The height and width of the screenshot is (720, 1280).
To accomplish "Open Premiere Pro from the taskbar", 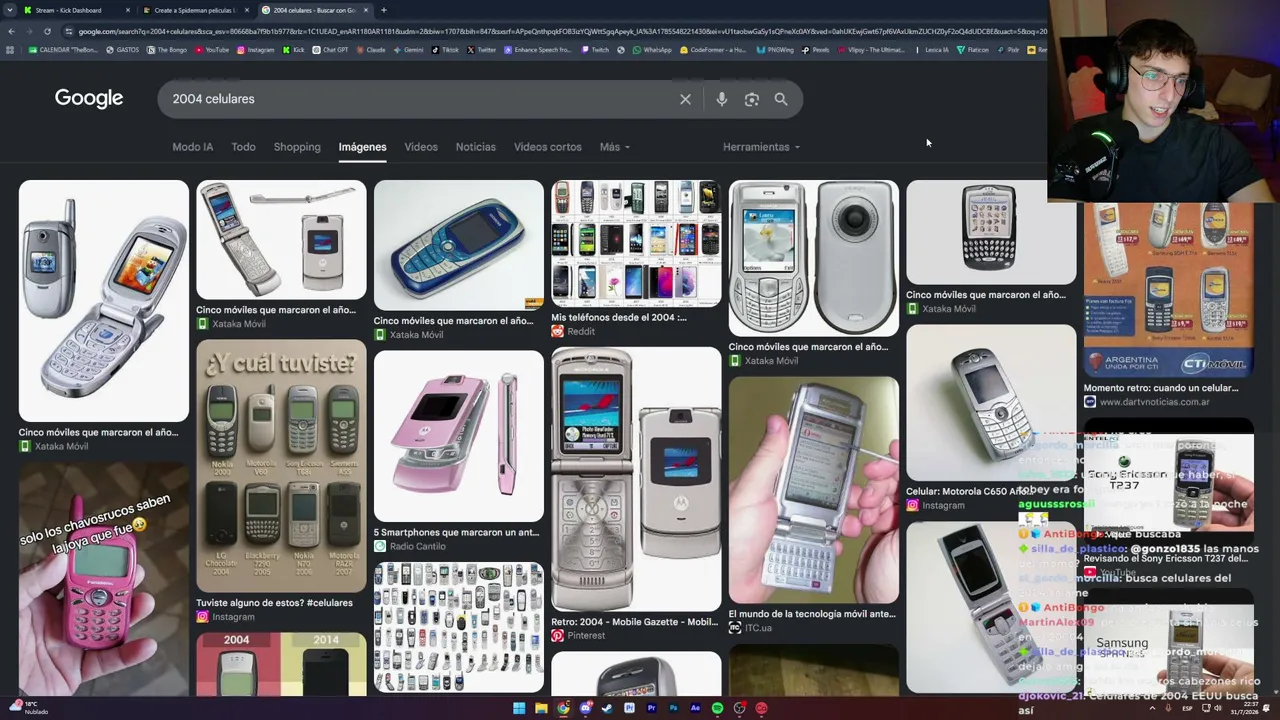I will [x=651, y=708].
